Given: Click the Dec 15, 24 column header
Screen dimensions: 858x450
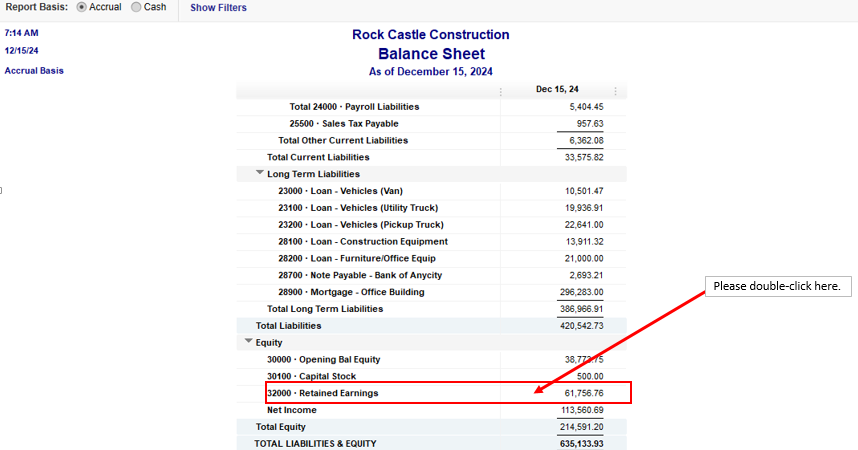Looking at the screenshot, I should pyautogui.click(x=557, y=89).
